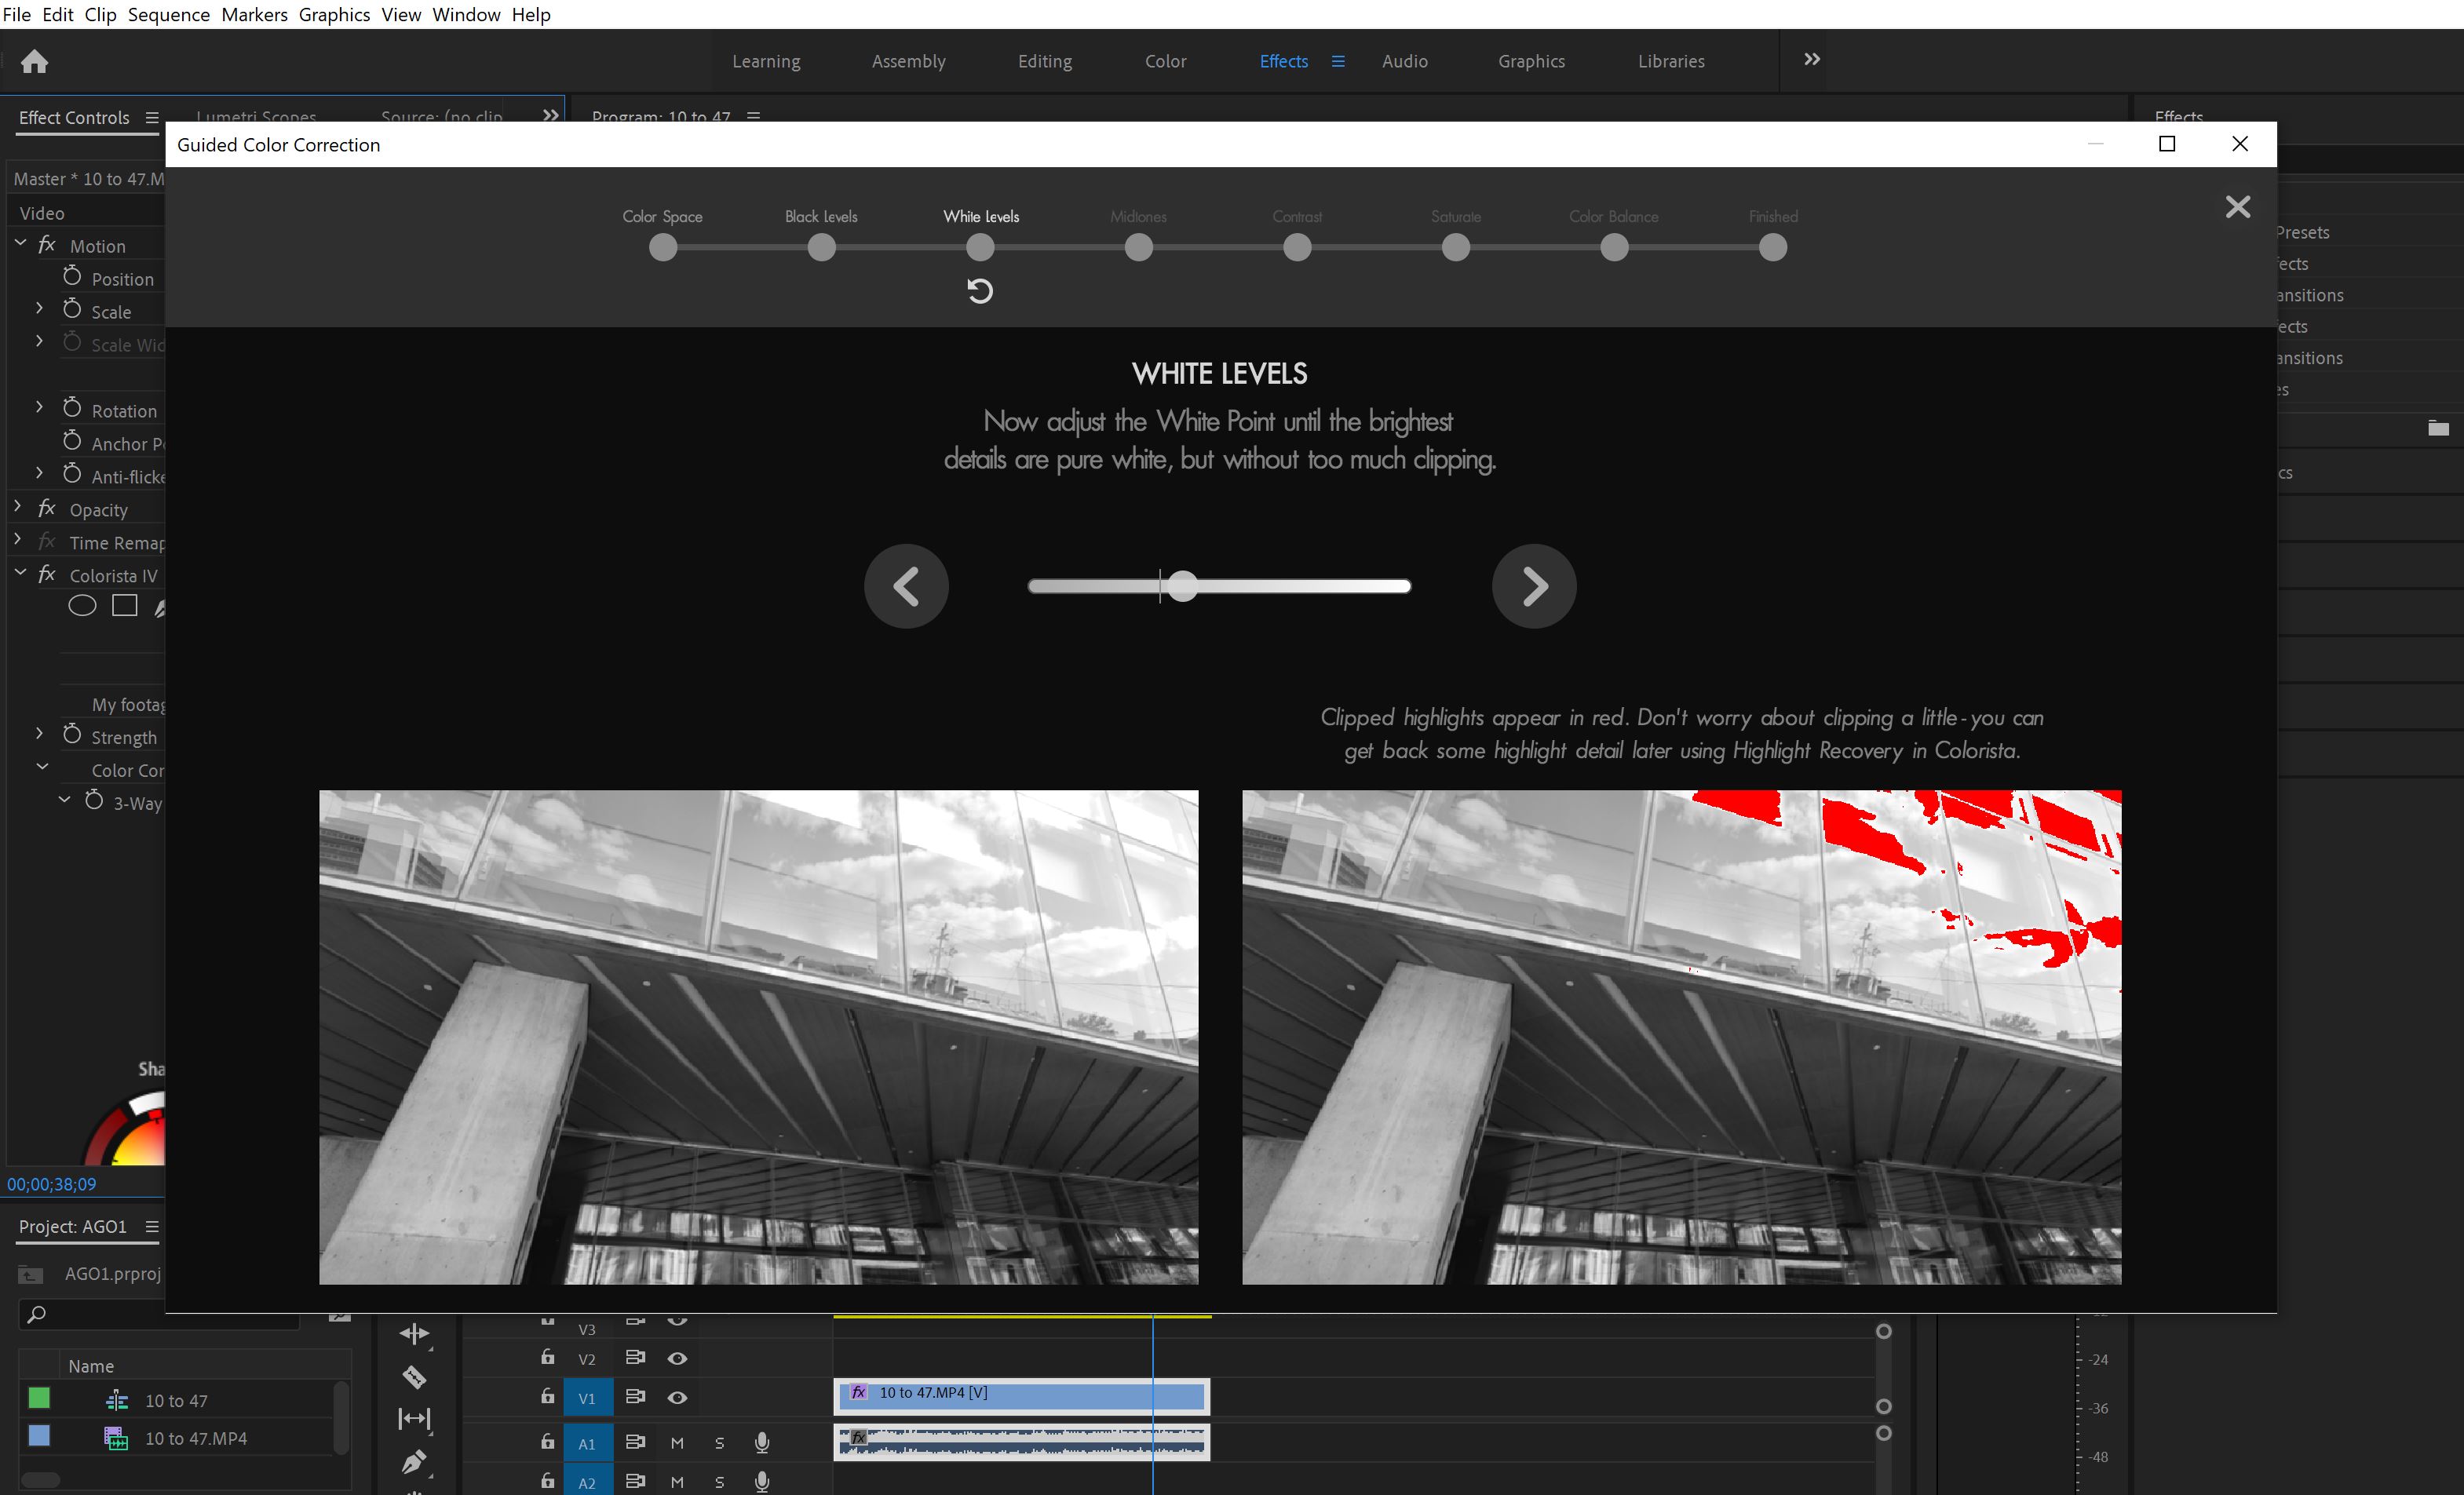Select the Razor tool

click(x=414, y=1377)
